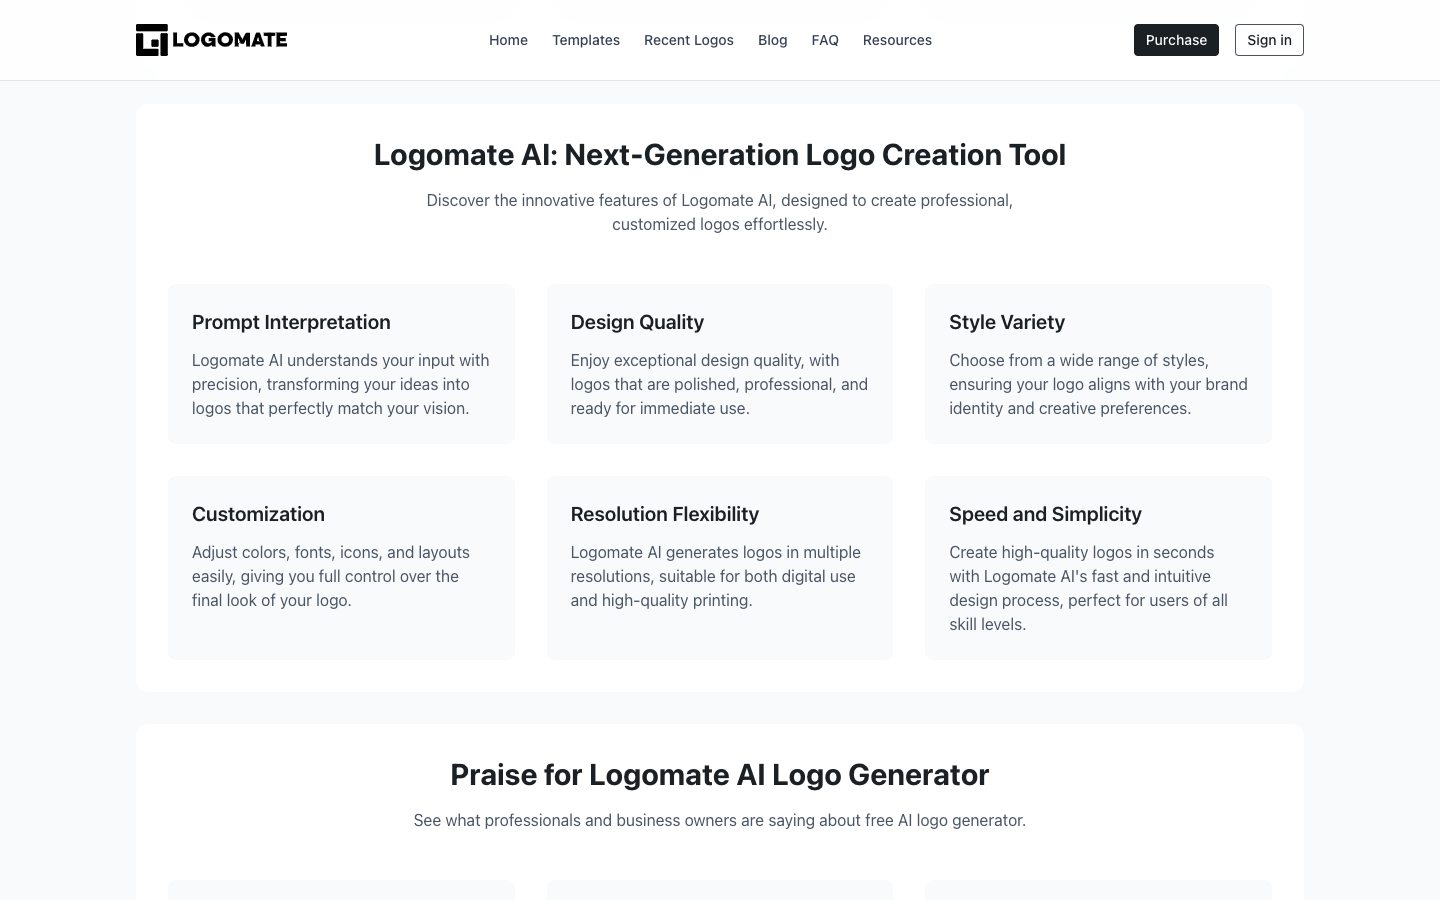Screen dimensions: 1440x900
Task: Open Recent Logos in navigation
Action: [689, 40]
